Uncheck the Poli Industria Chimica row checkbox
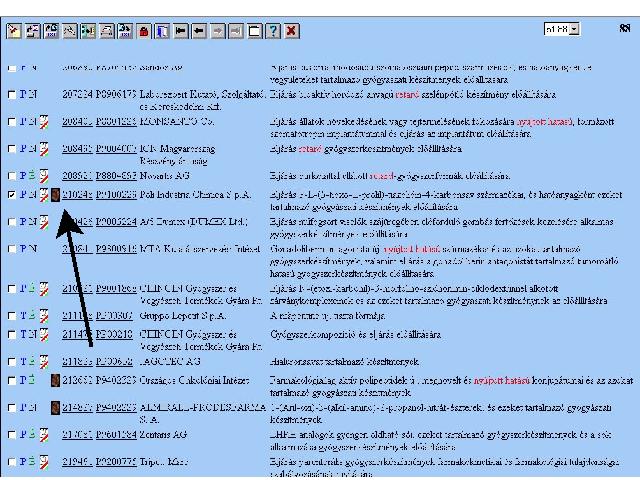The image size is (640, 480). click(x=12, y=195)
